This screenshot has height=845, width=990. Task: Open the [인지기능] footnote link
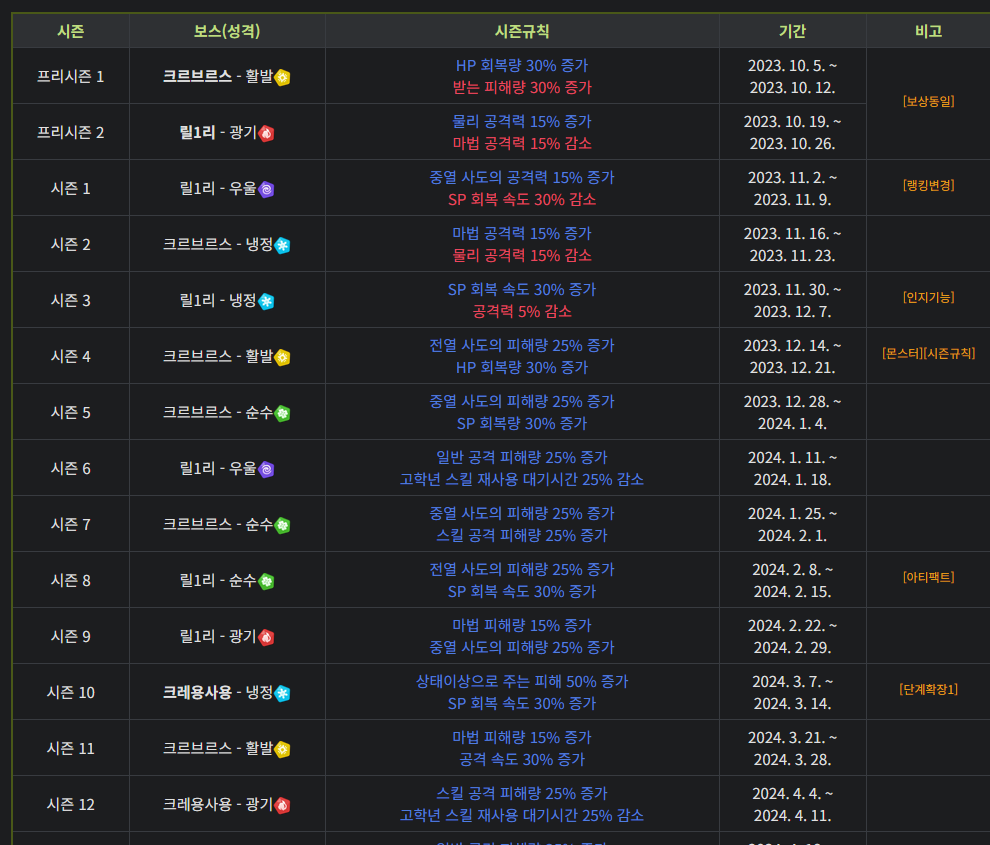pyautogui.click(x=928, y=297)
